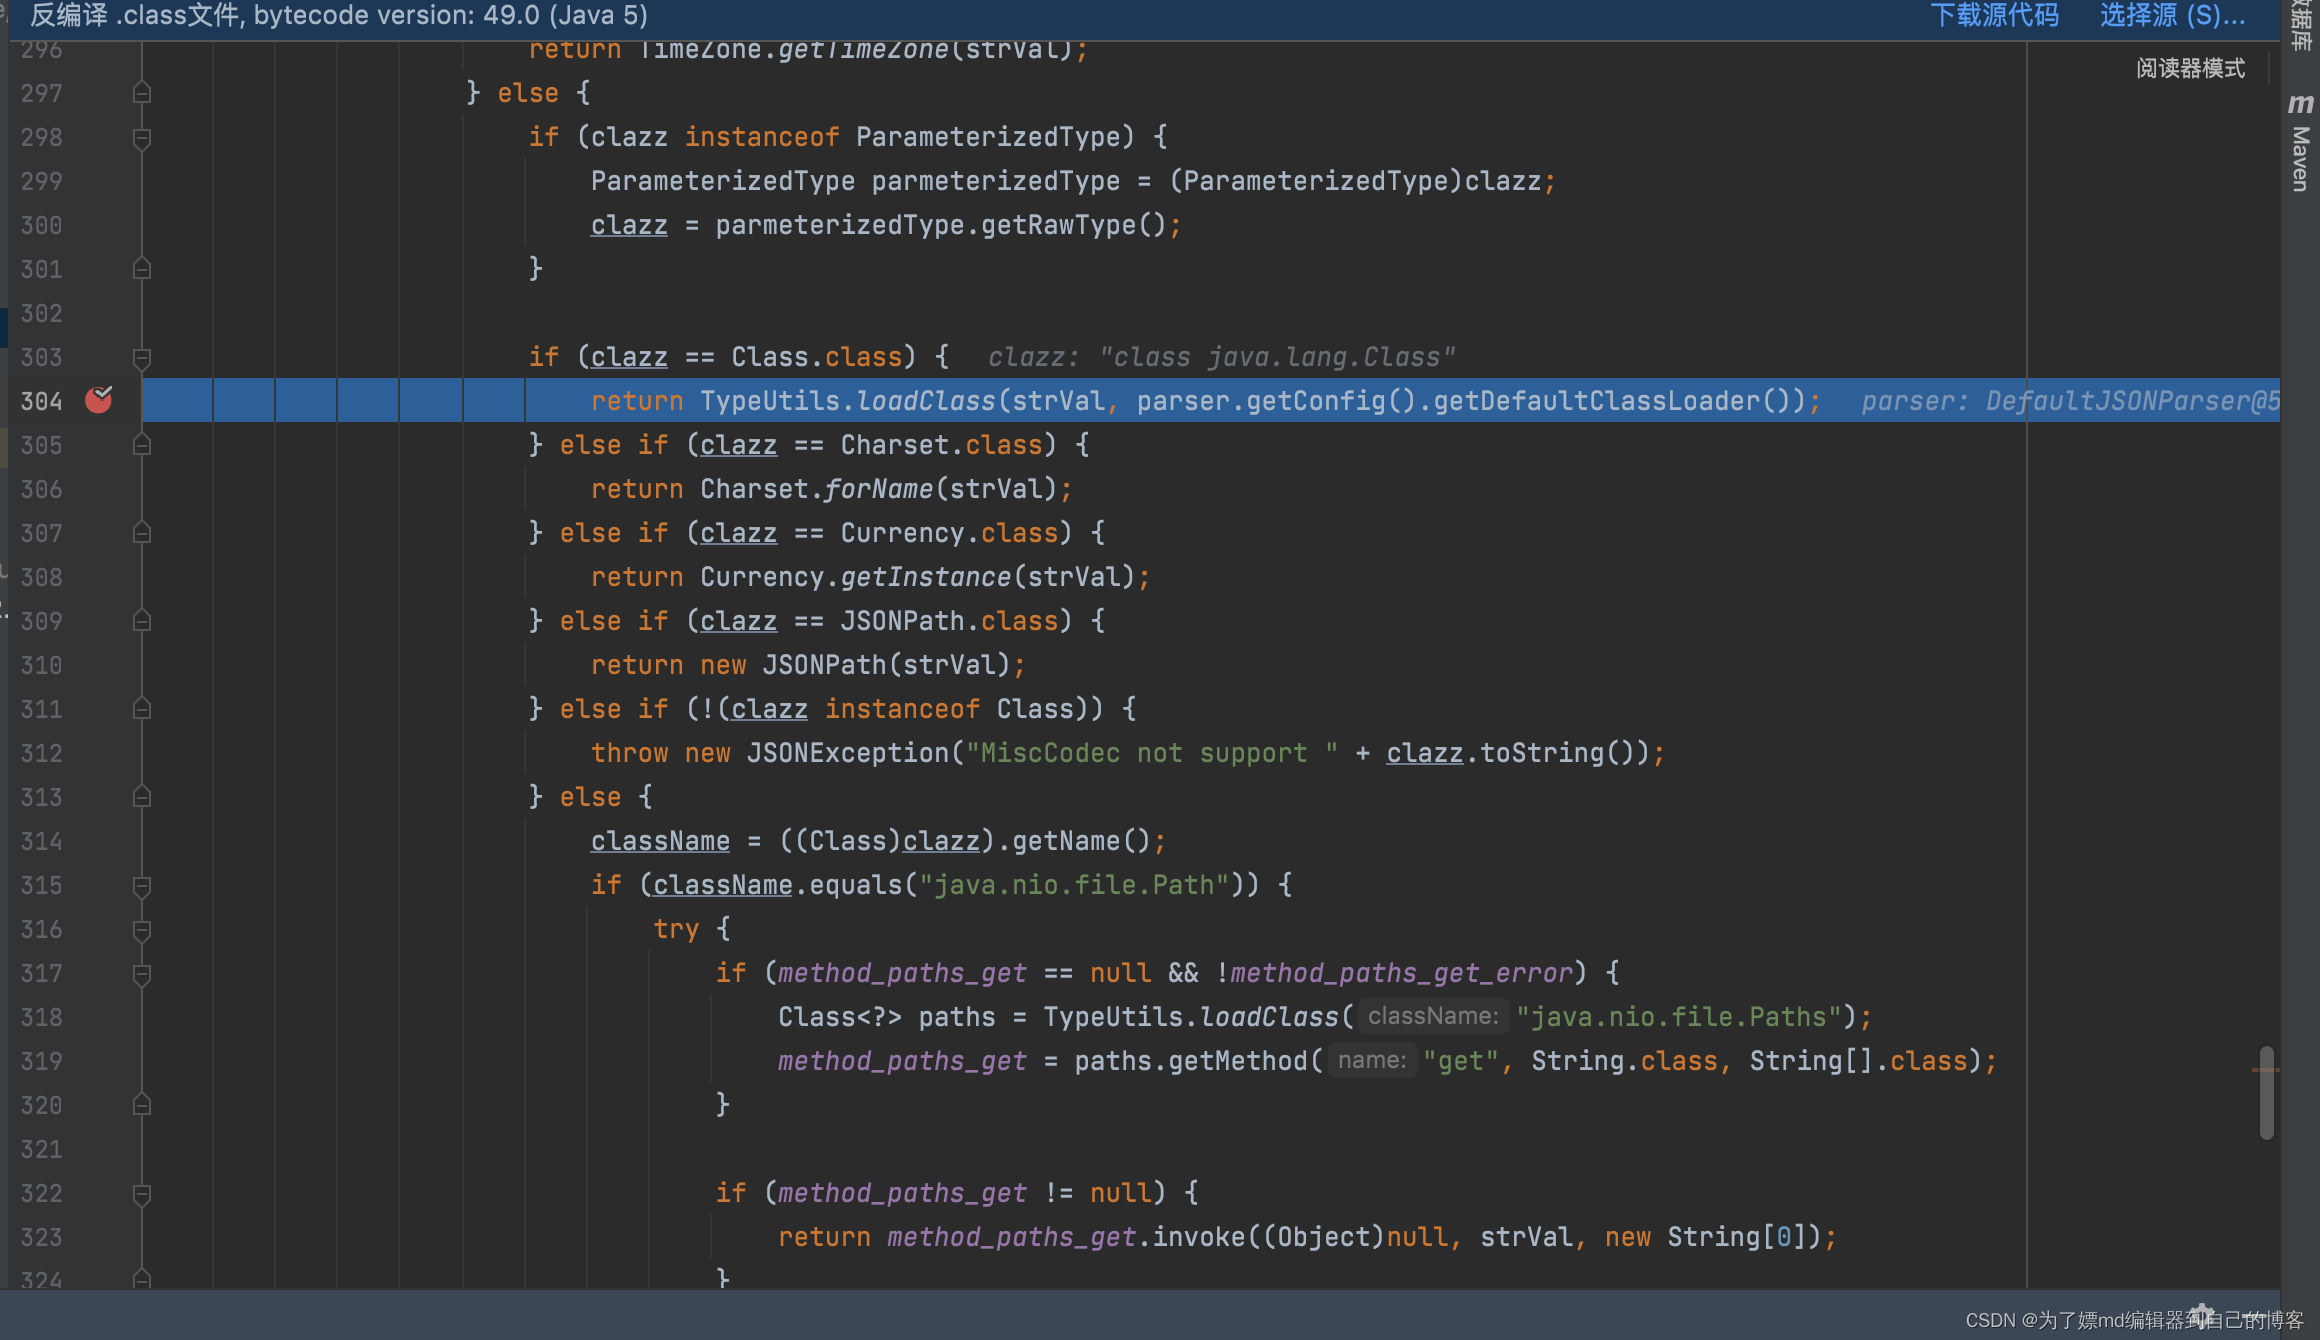Collapse fold marker at line 303

click(142, 357)
